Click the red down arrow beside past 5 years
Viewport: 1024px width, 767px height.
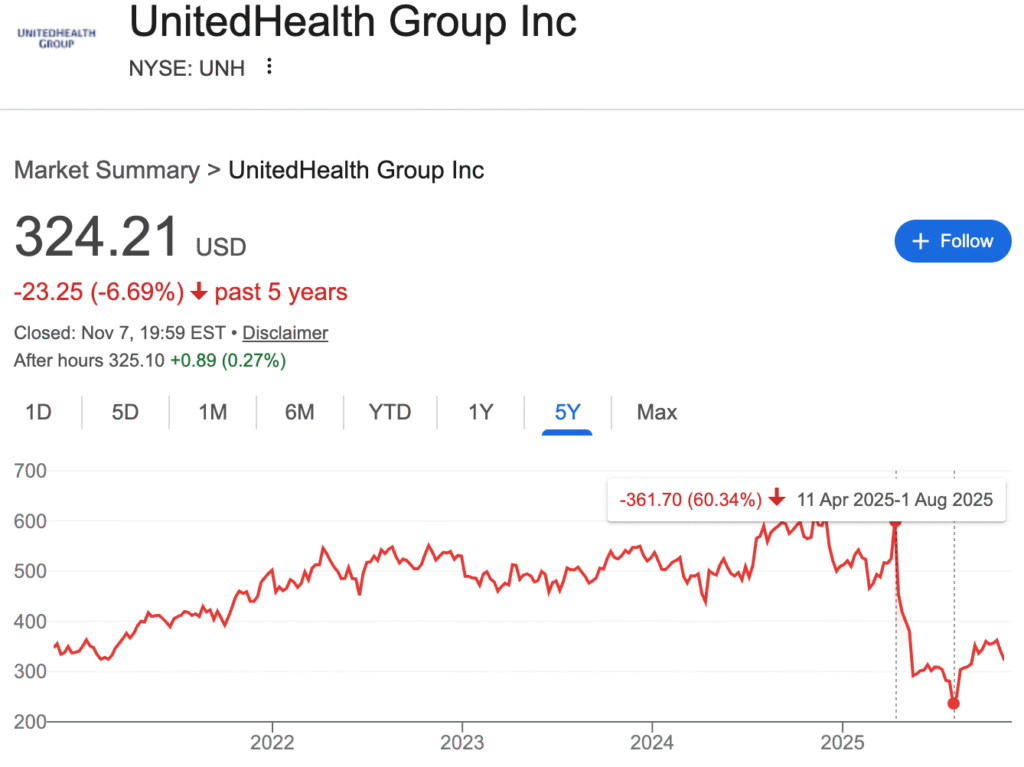tap(199, 292)
